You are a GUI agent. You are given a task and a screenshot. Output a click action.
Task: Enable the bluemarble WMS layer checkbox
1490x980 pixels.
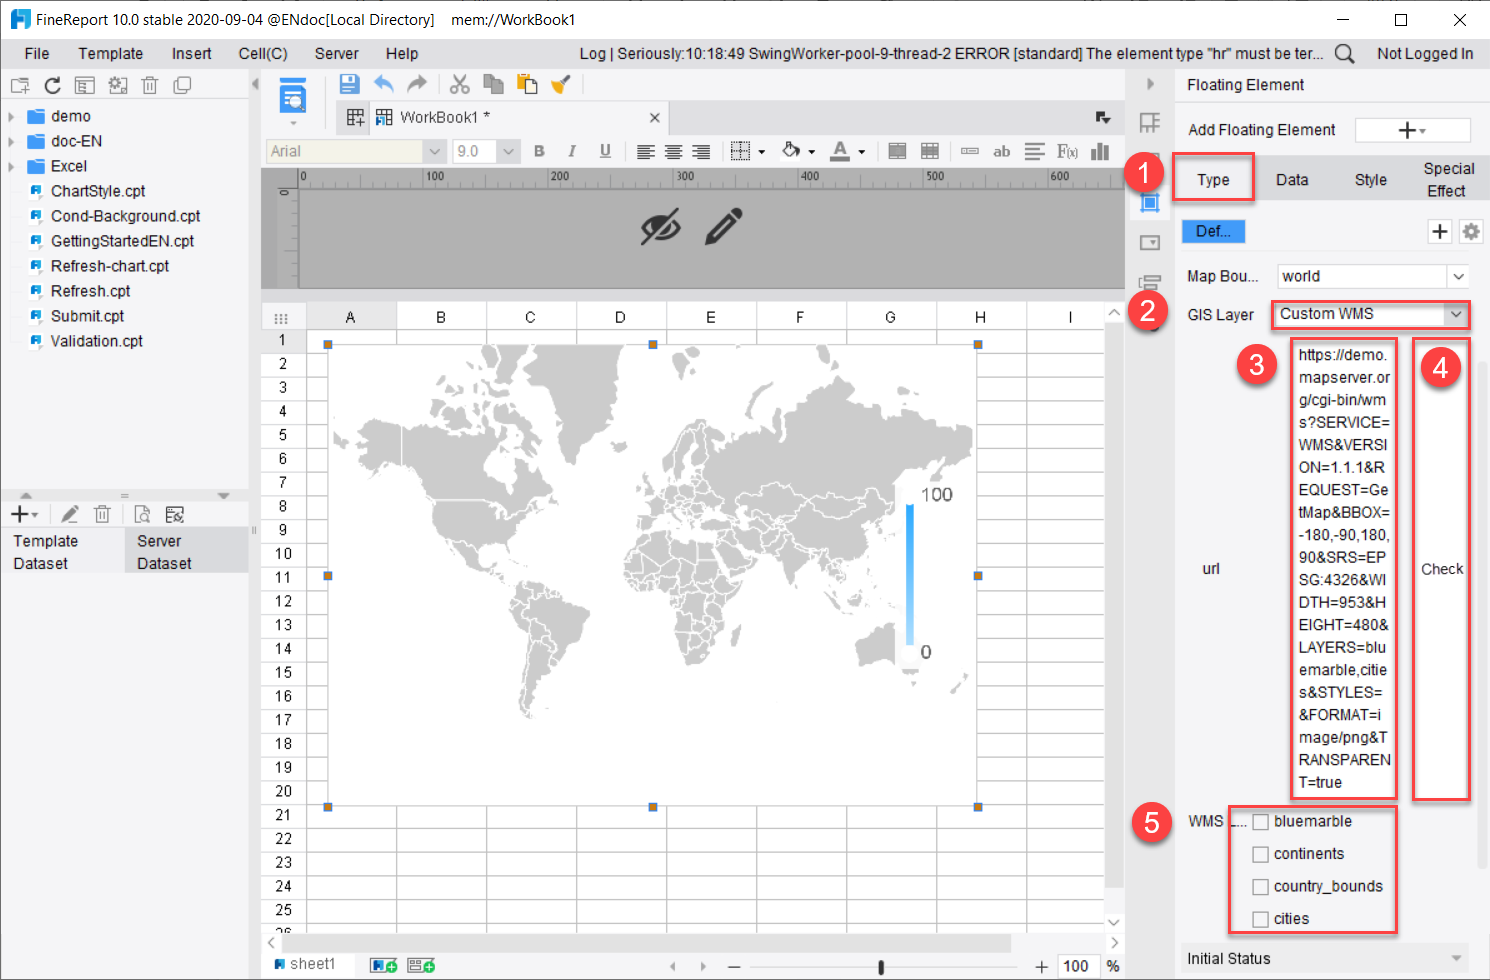(1261, 821)
